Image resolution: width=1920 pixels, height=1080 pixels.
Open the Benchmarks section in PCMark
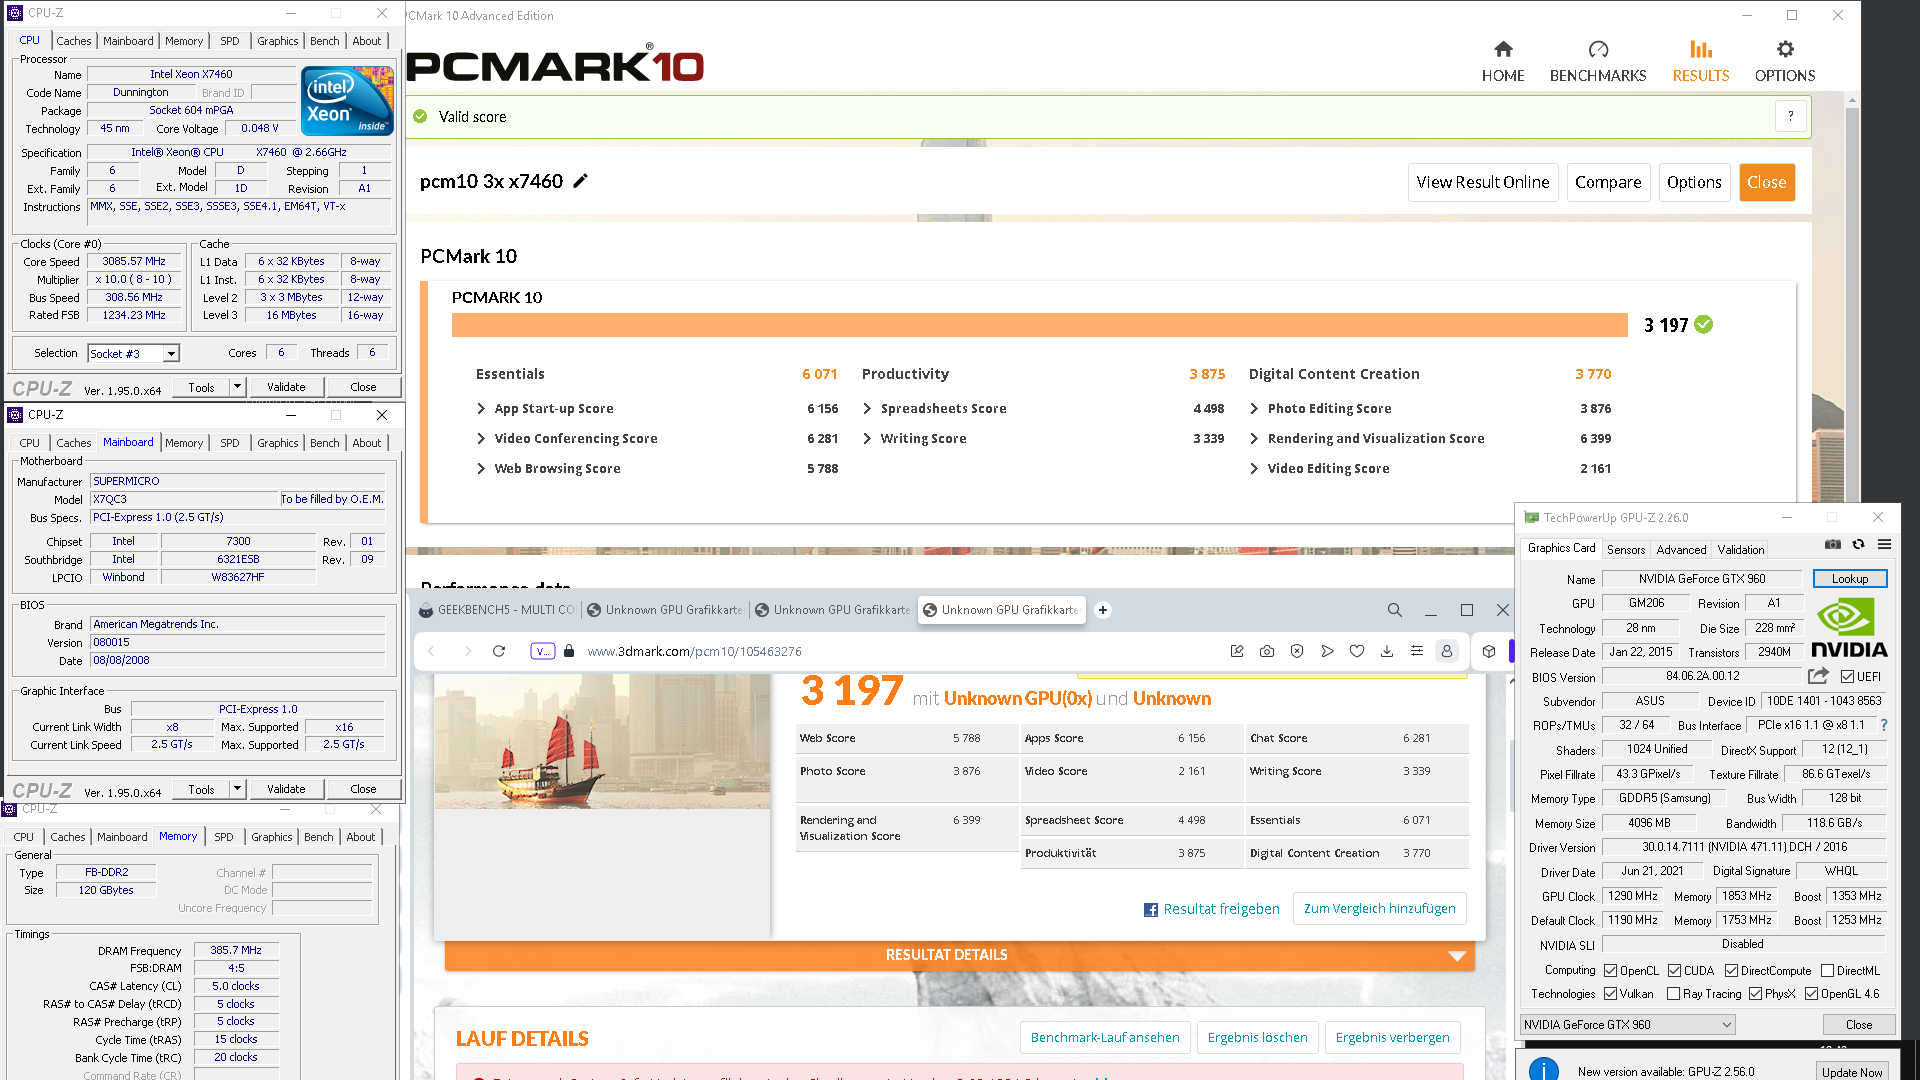1598,62
